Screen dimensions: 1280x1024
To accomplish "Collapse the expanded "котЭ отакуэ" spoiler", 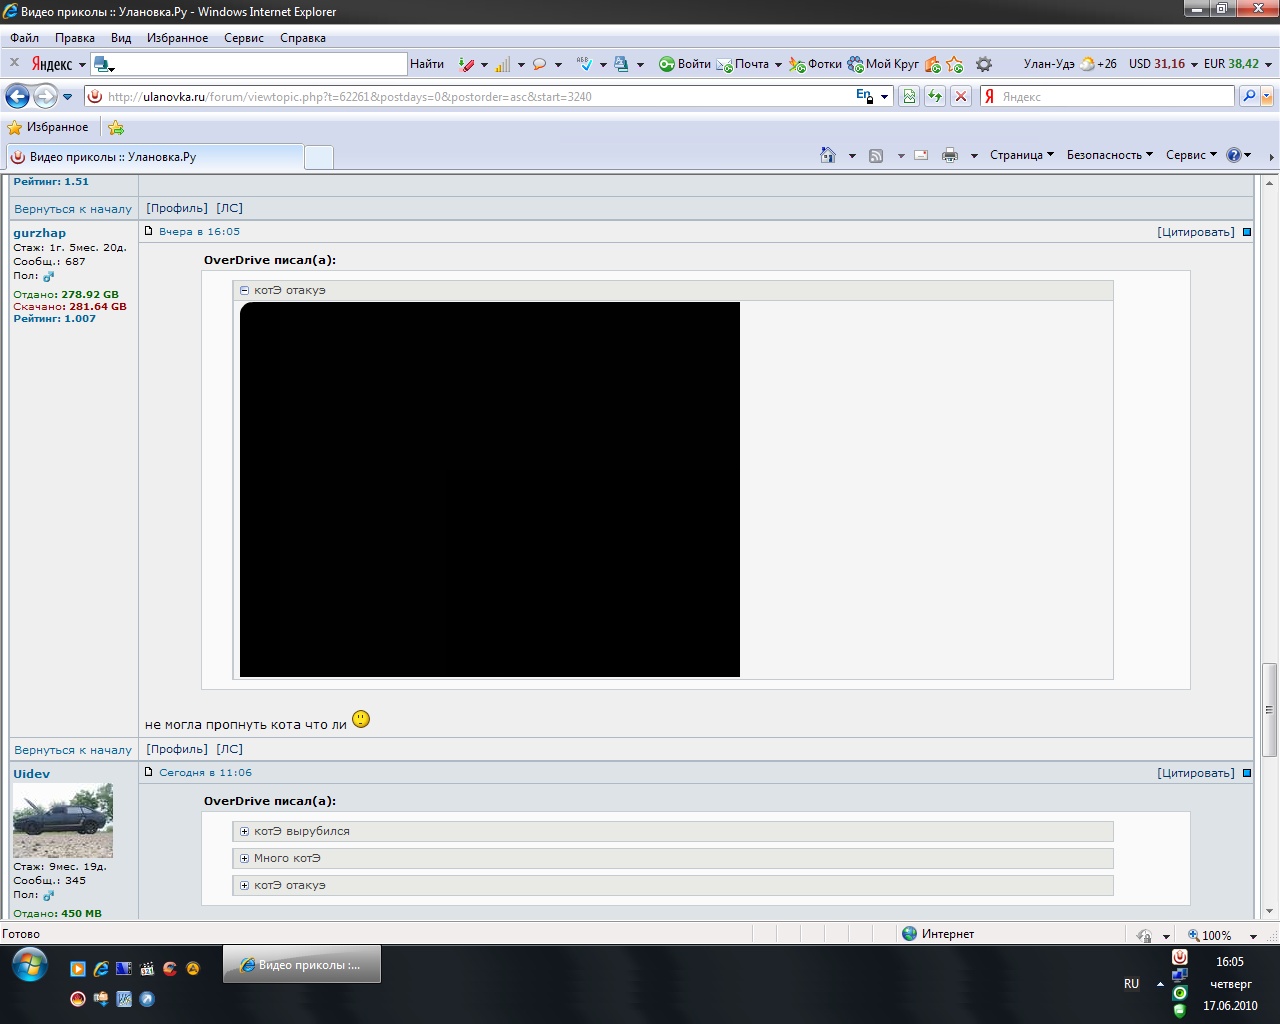I will click(244, 290).
